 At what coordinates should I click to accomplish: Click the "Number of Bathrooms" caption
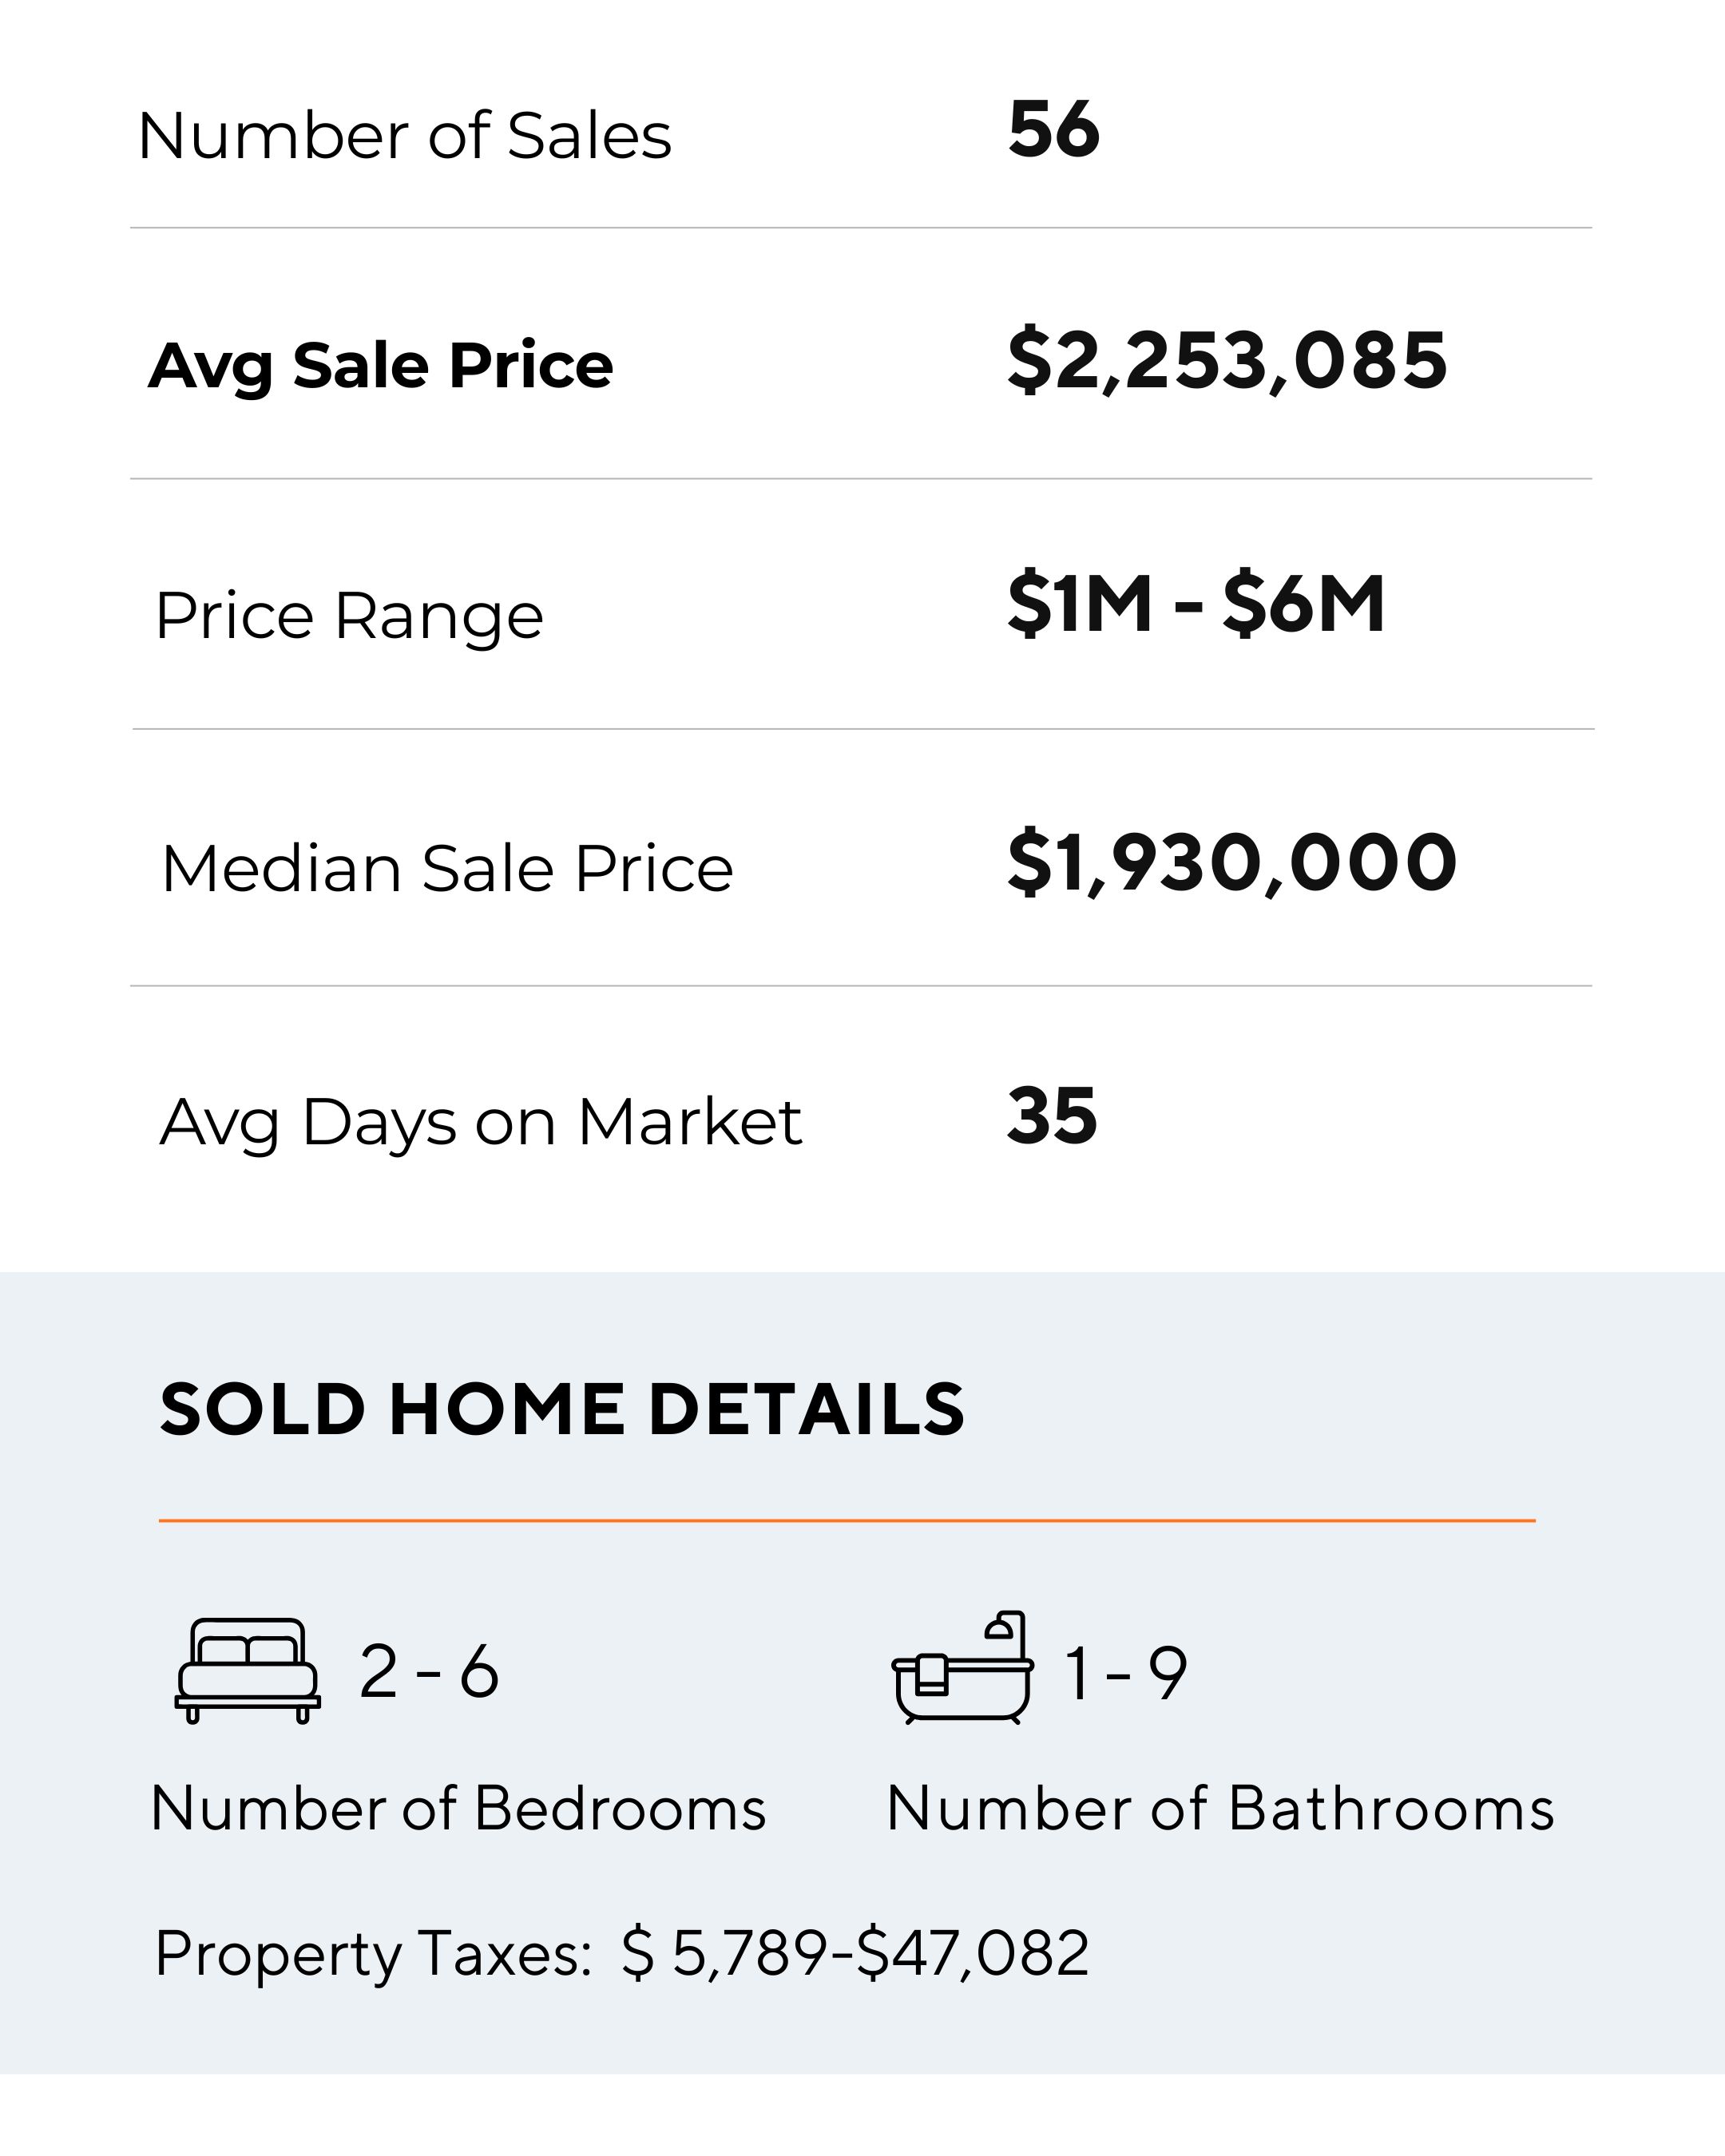(x=1220, y=1808)
